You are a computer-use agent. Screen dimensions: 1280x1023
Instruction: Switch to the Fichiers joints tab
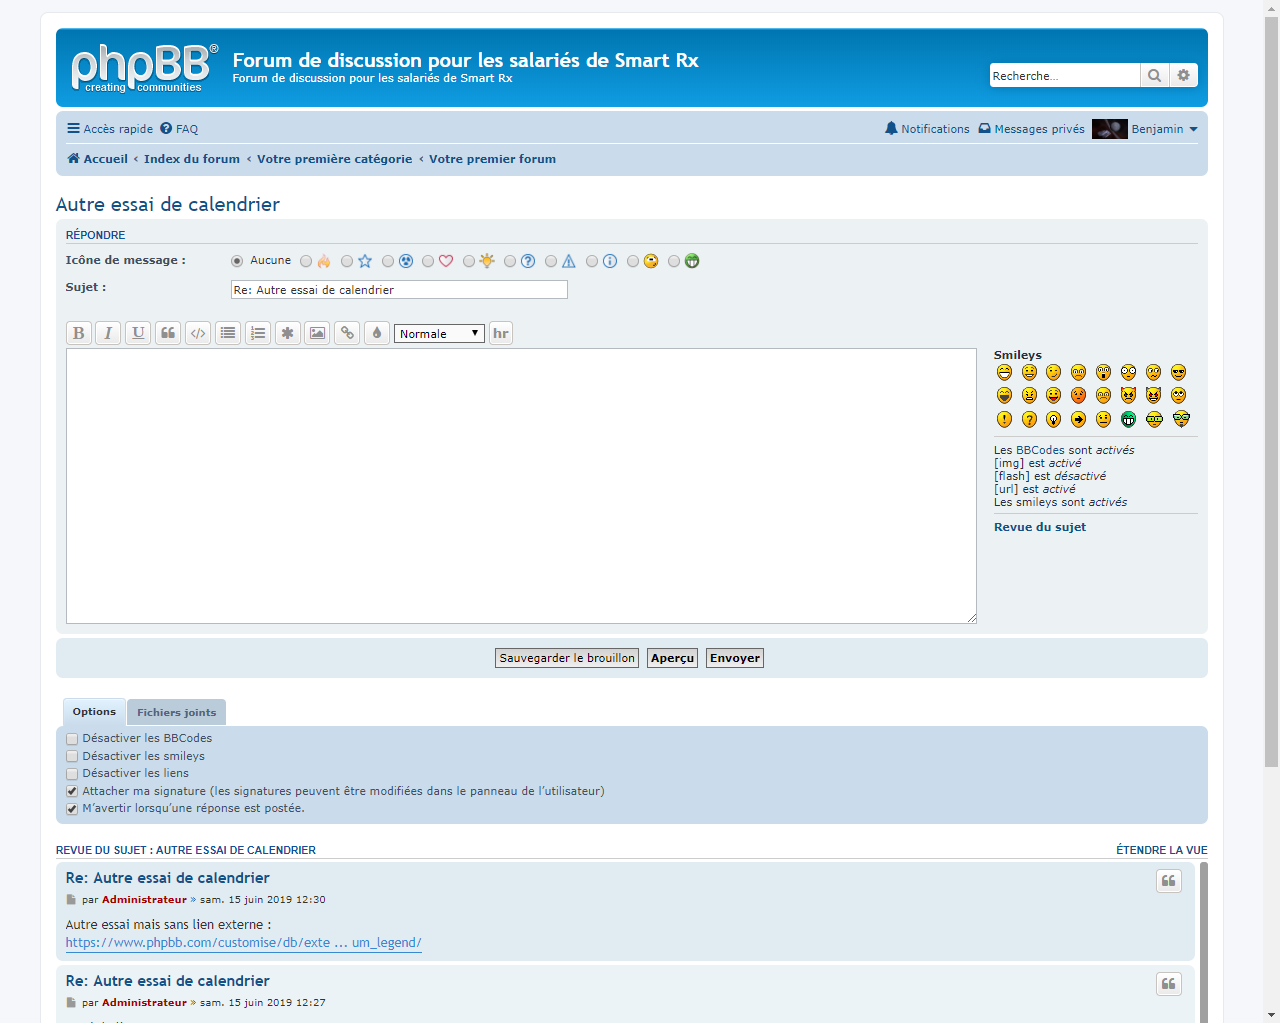click(x=176, y=713)
